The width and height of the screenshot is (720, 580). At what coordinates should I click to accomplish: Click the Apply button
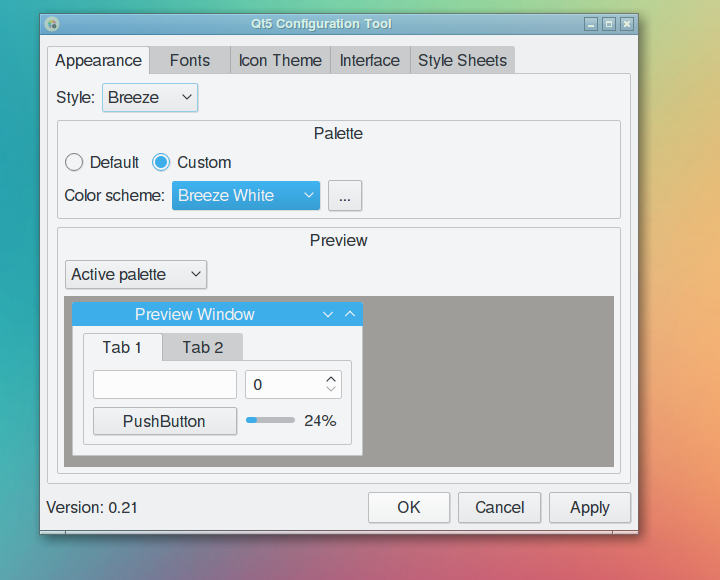590,507
